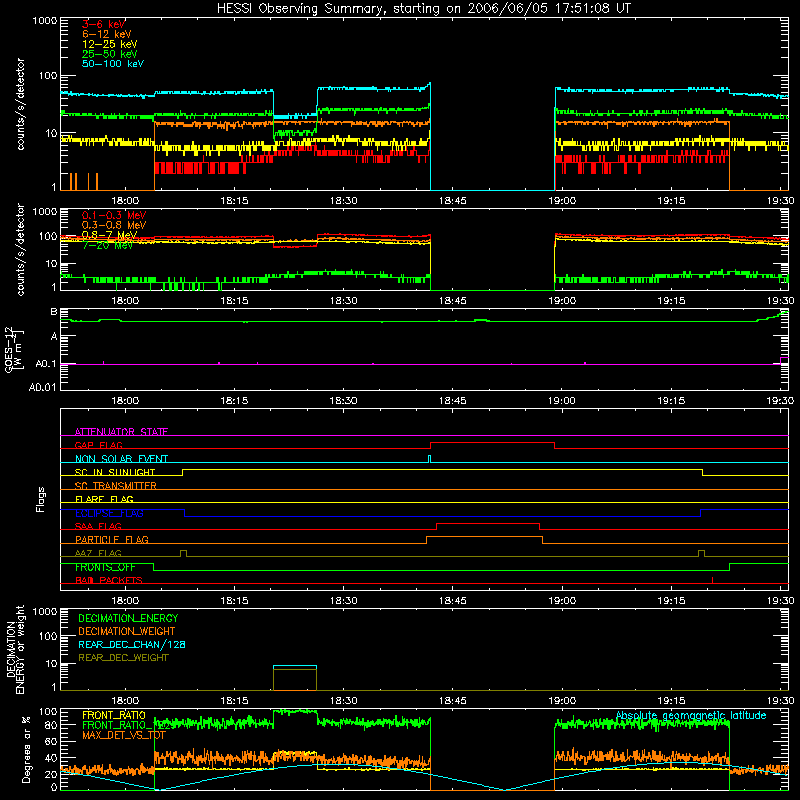Select the SC_IN_SUNLIGHT flag label
This screenshot has height=800, width=800.
click(x=115, y=472)
